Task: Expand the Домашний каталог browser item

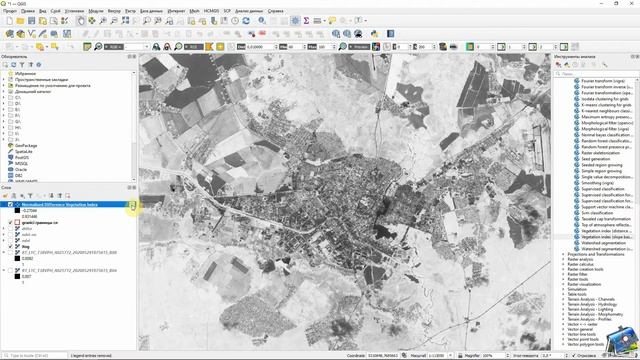Action: [x=4, y=91]
